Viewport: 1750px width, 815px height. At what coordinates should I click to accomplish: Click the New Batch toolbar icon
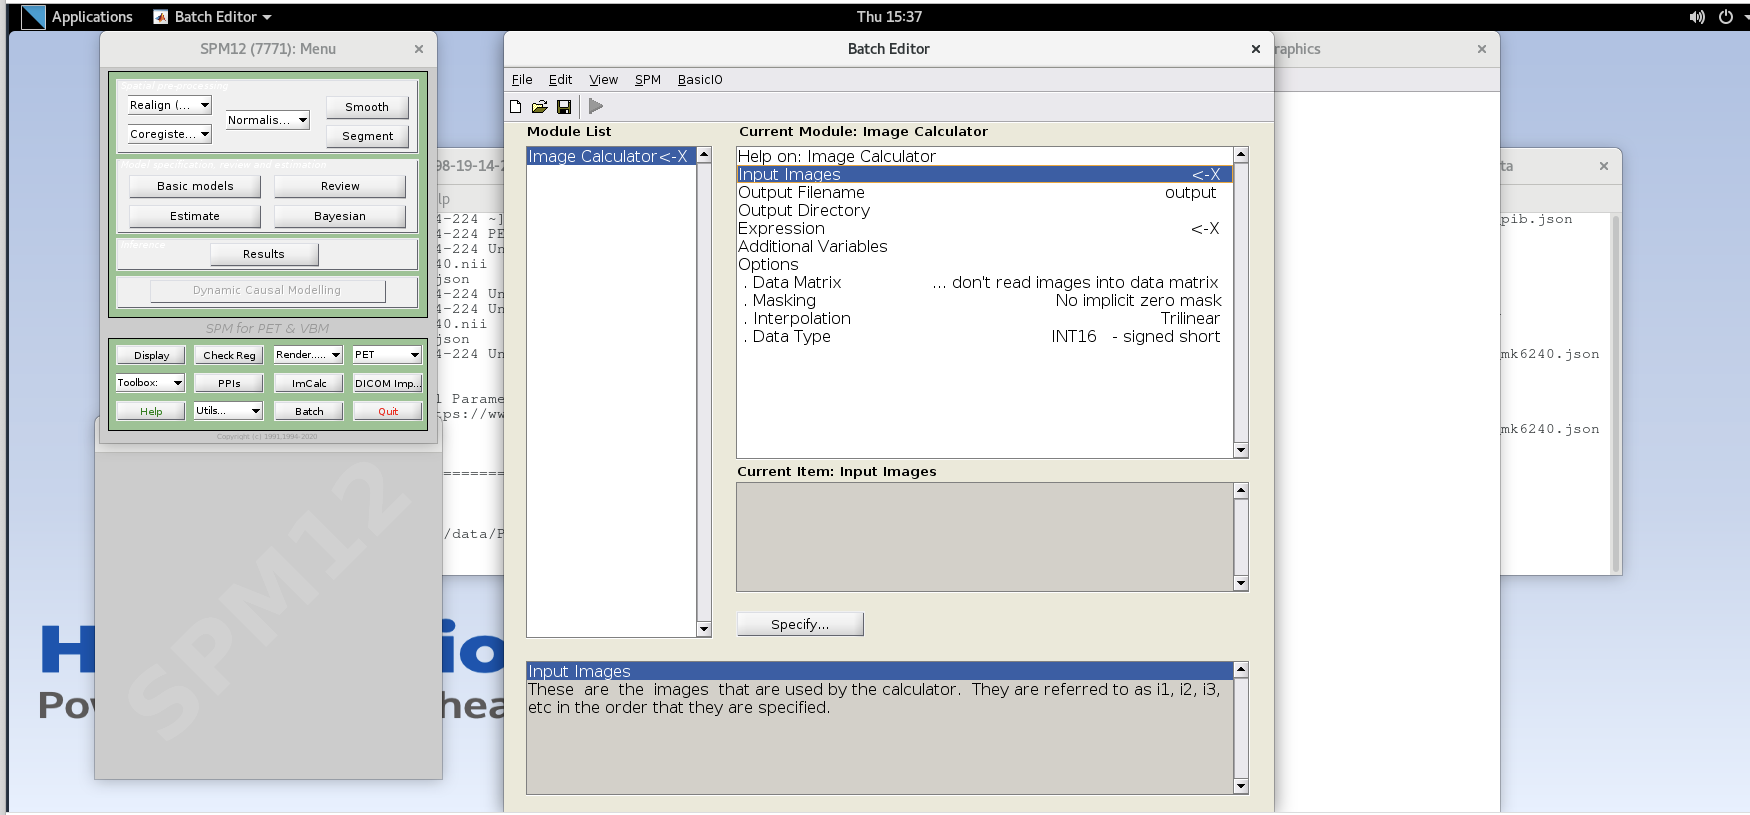tap(516, 107)
